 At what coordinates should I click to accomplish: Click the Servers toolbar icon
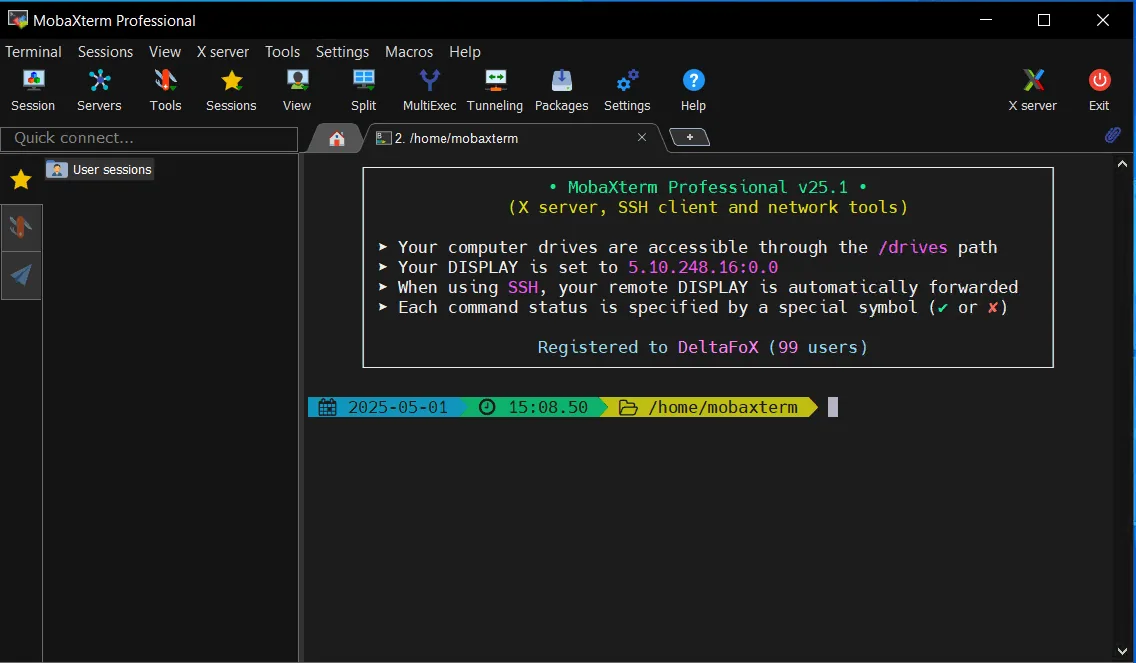tap(99, 90)
